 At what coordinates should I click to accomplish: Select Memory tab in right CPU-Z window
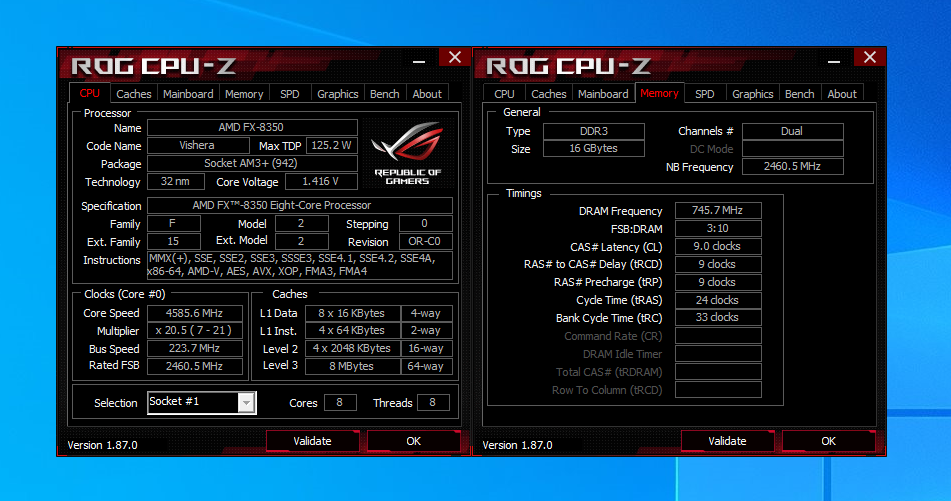pyautogui.click(x=659, y=93)
